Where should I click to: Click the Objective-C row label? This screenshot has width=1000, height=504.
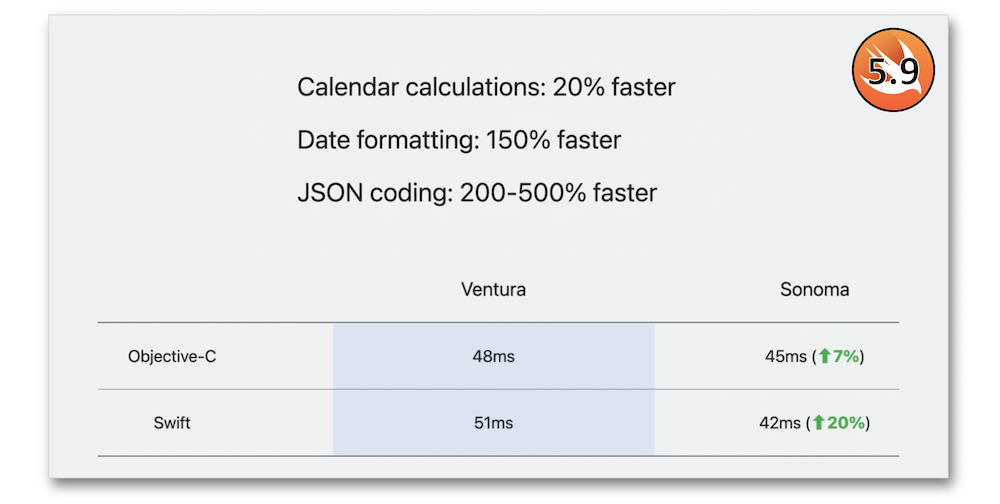pos(172,356)
